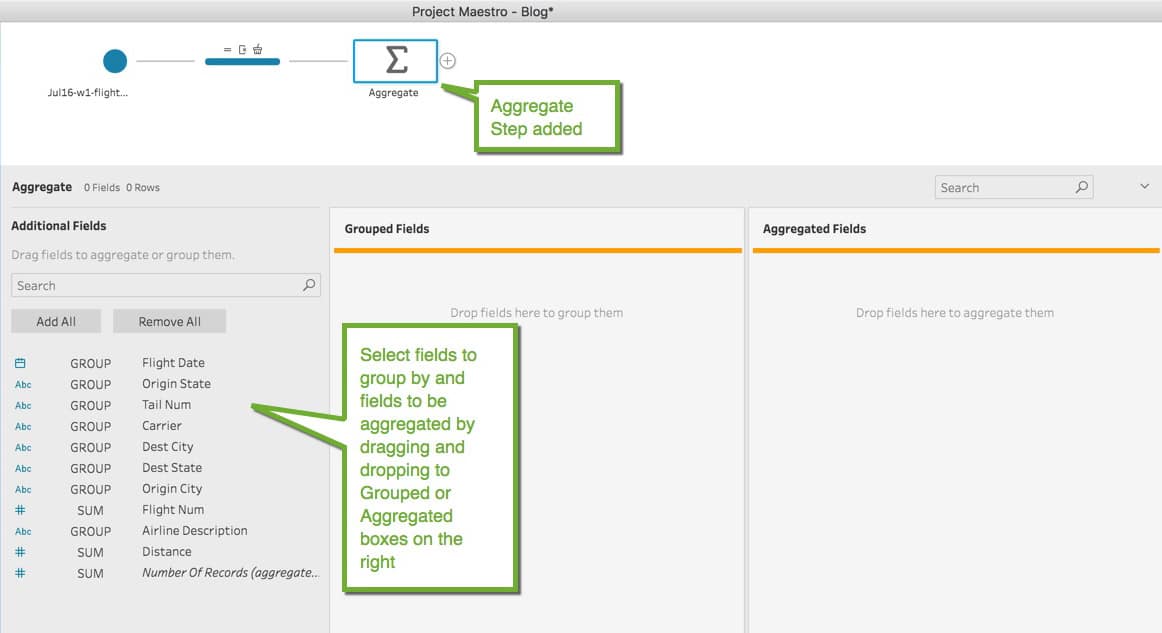Open the GROUP option for Dest State
The image size is (1162, 633).
coord(90,468)
